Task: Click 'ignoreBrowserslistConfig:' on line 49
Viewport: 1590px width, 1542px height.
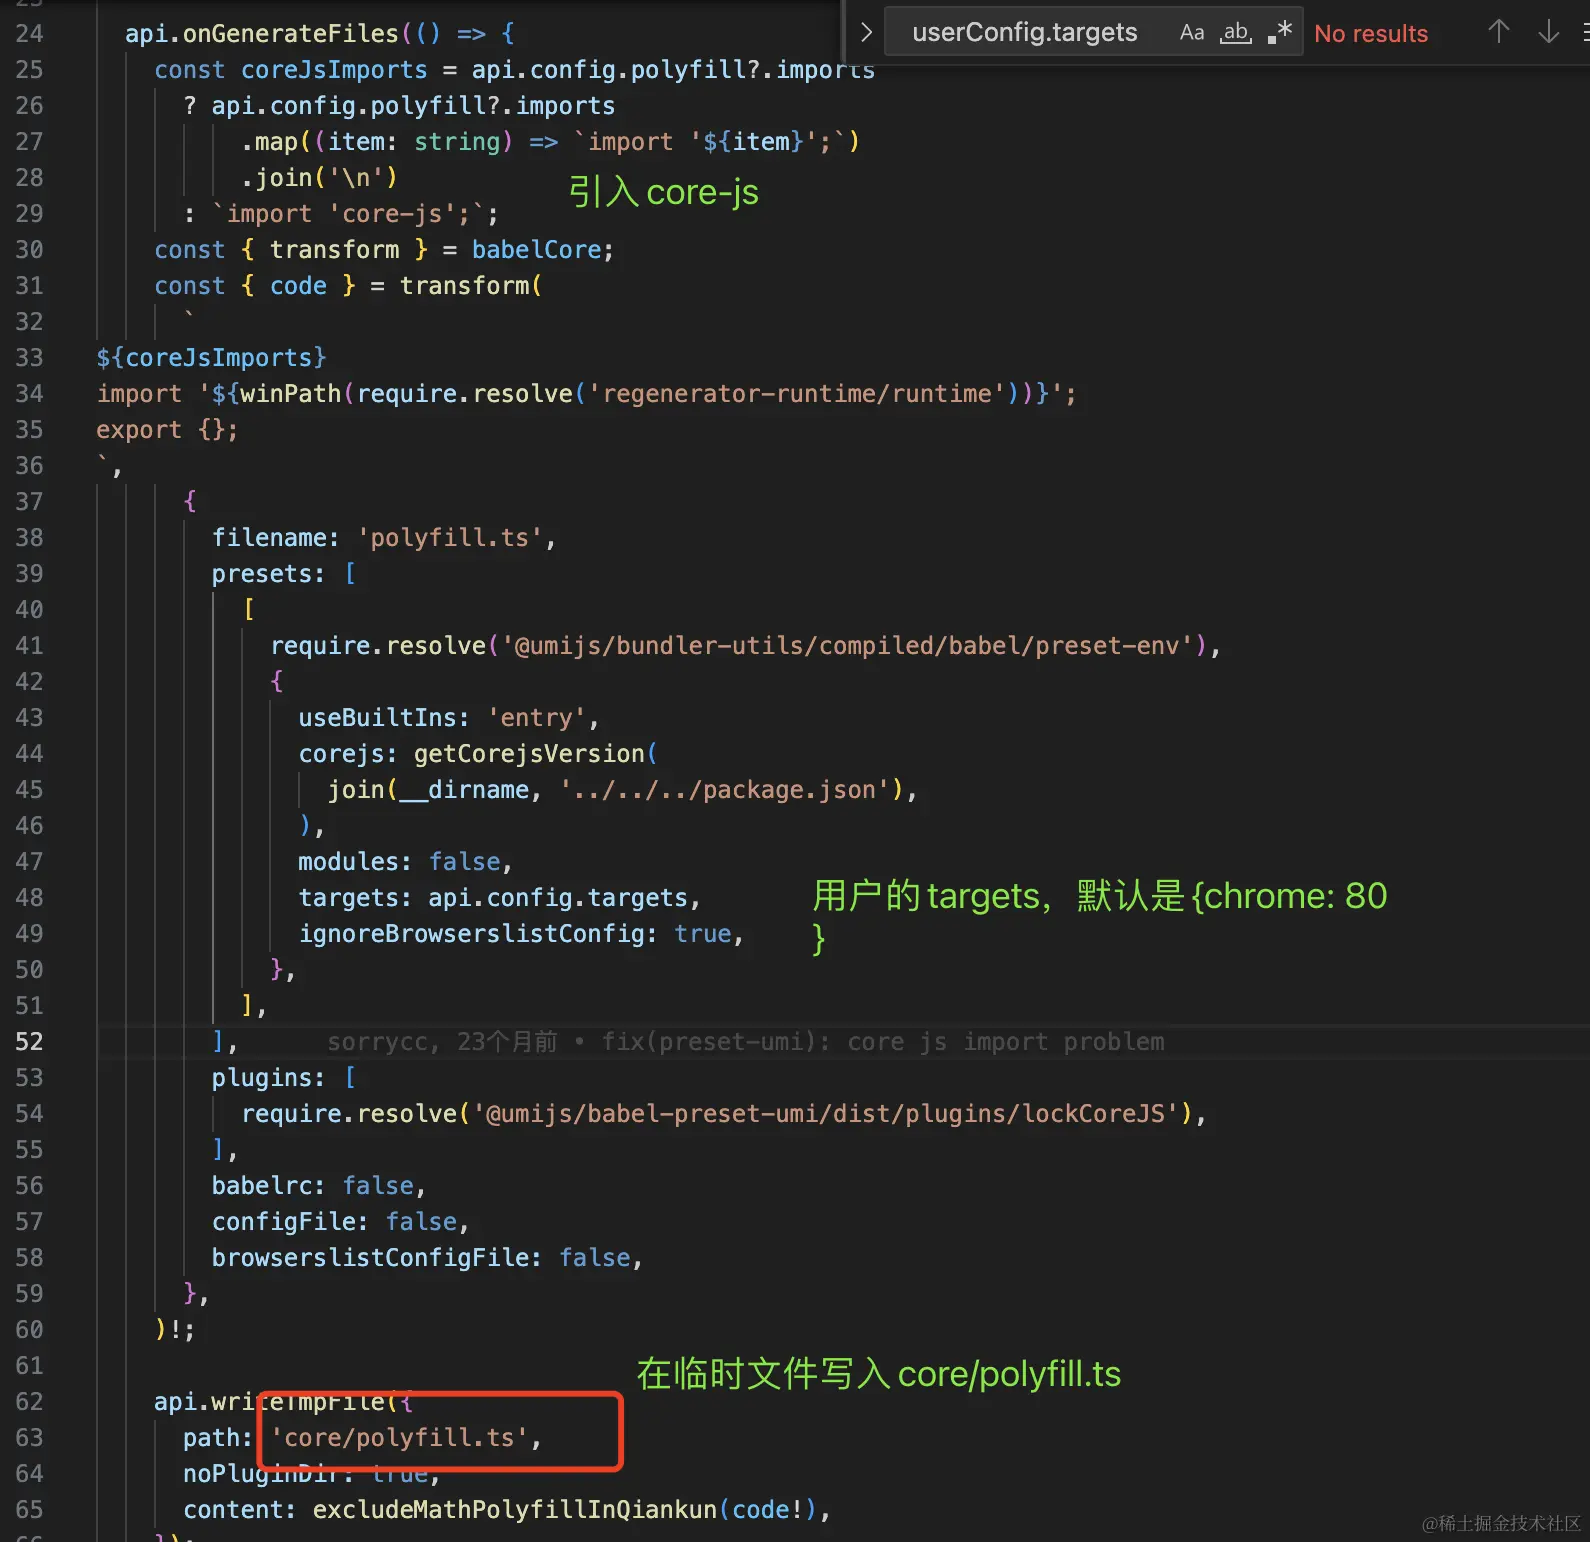Action: [478, 934]
